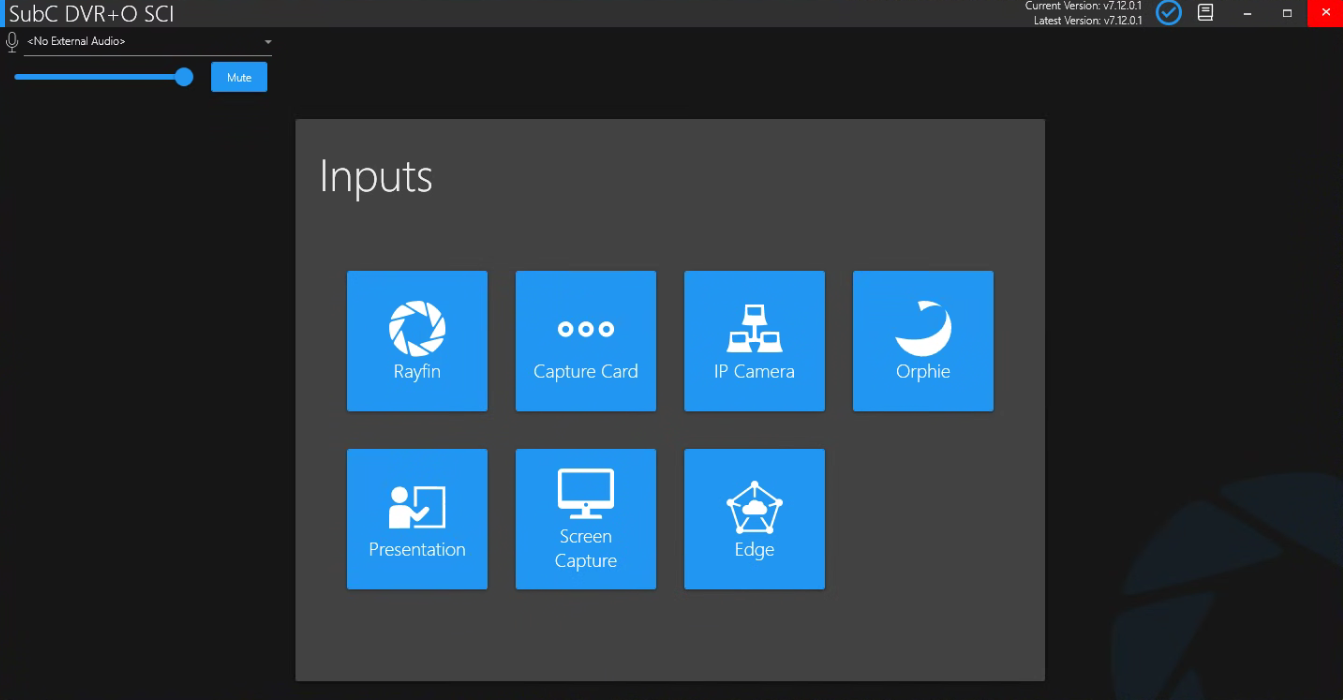
Task: Choose the Screen Capture monitor tile
Action: [586, 519]
